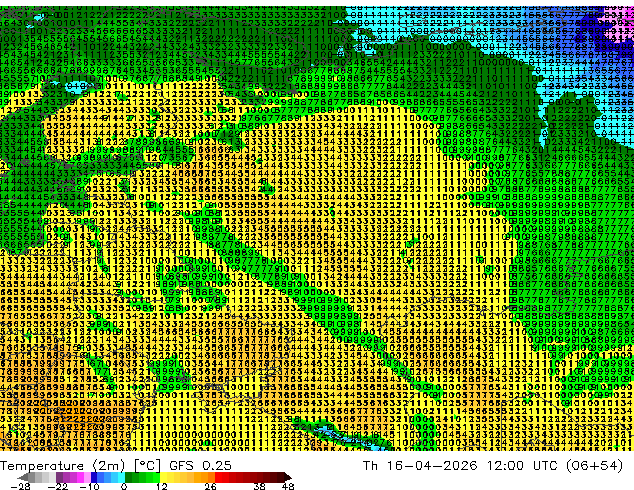The image size is (634, 490).
Task: Click the left gray arrow end of legend
Action: click(23, 477)
